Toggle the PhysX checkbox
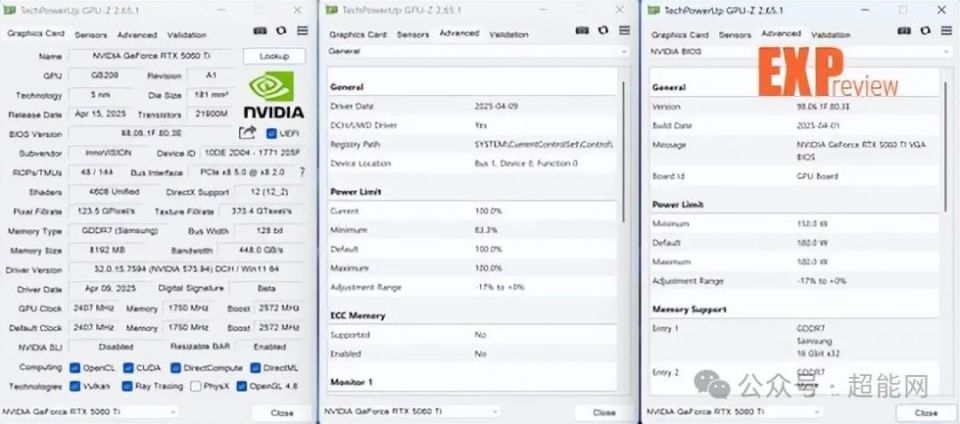 tap(195, 386)
